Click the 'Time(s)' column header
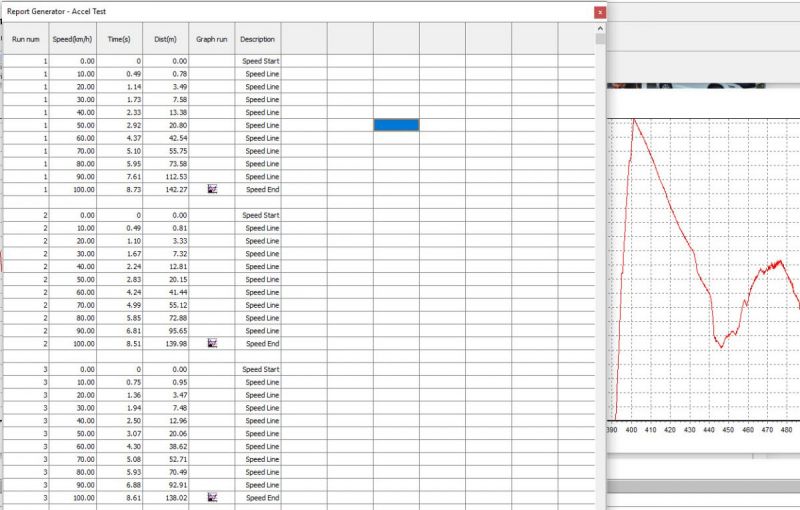The width and height of the screenshot is (800, 510). pos(120,39)
